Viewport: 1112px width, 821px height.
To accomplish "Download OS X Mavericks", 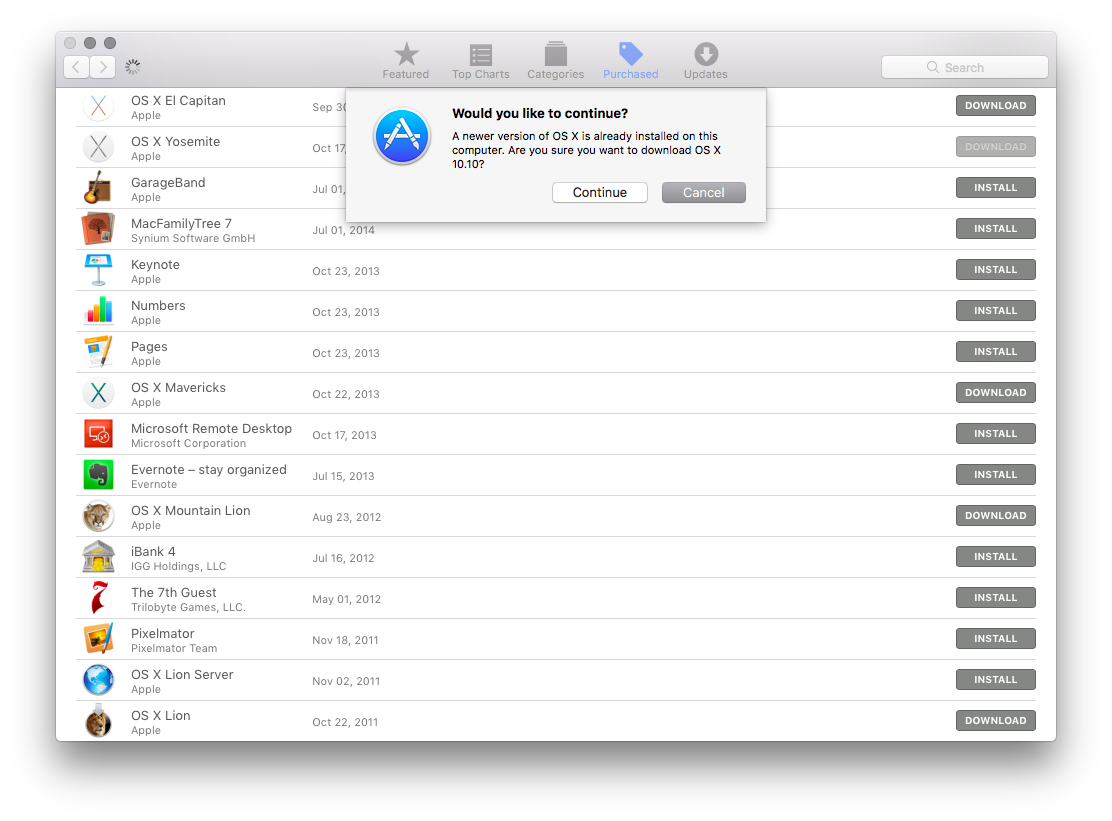I will [x=996, y=393].
